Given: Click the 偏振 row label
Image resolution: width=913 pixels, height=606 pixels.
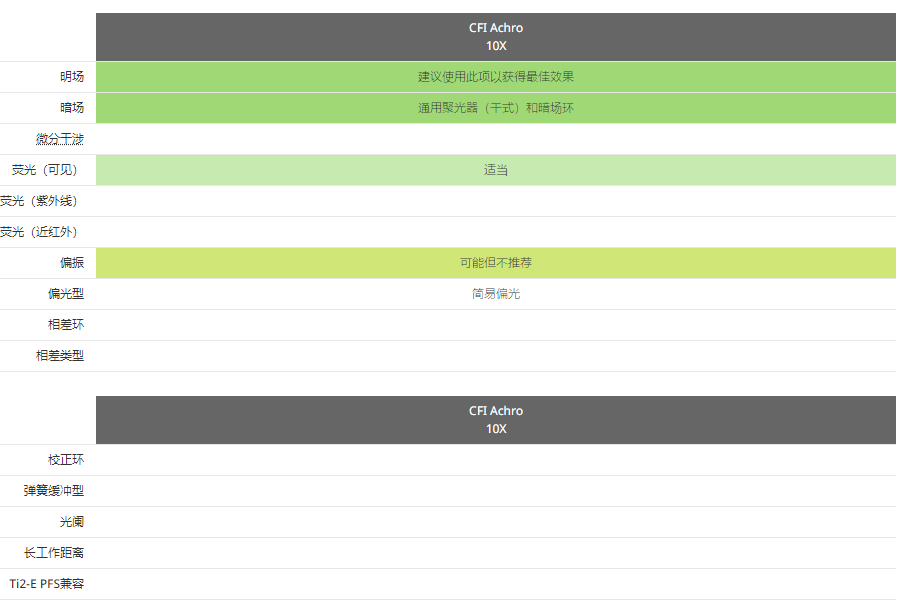Looking at the screenshot, I should click(72, 263).
